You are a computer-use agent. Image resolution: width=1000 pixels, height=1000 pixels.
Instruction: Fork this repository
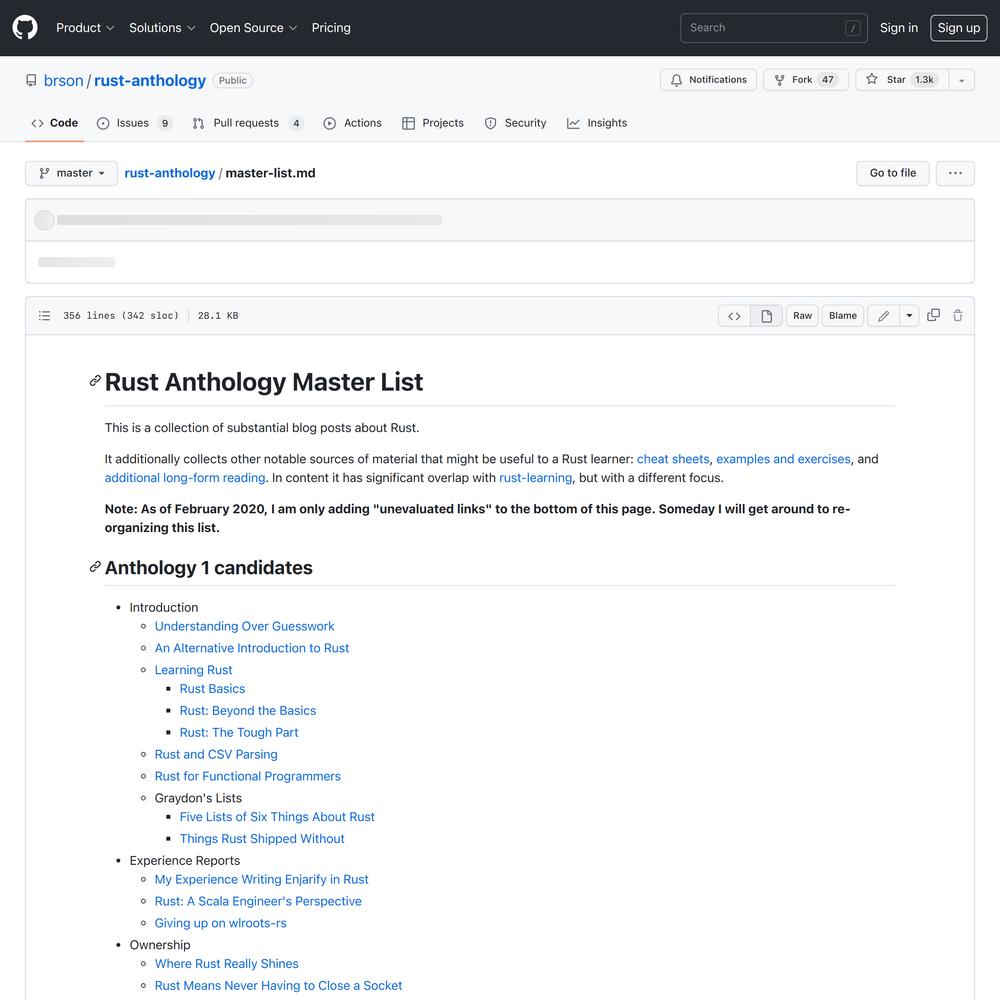(806, 80)
